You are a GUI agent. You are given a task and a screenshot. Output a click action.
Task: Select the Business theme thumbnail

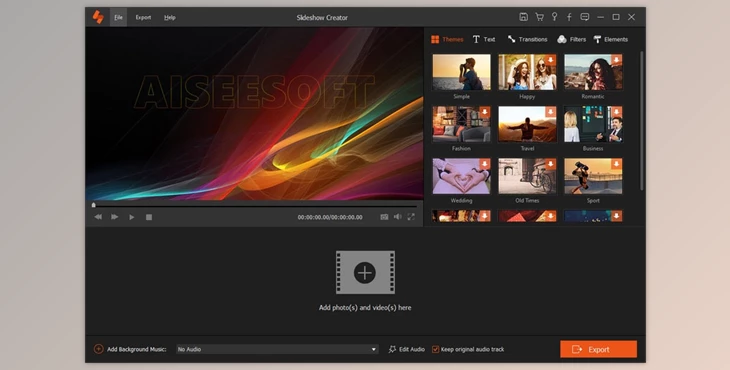(593, 124)
